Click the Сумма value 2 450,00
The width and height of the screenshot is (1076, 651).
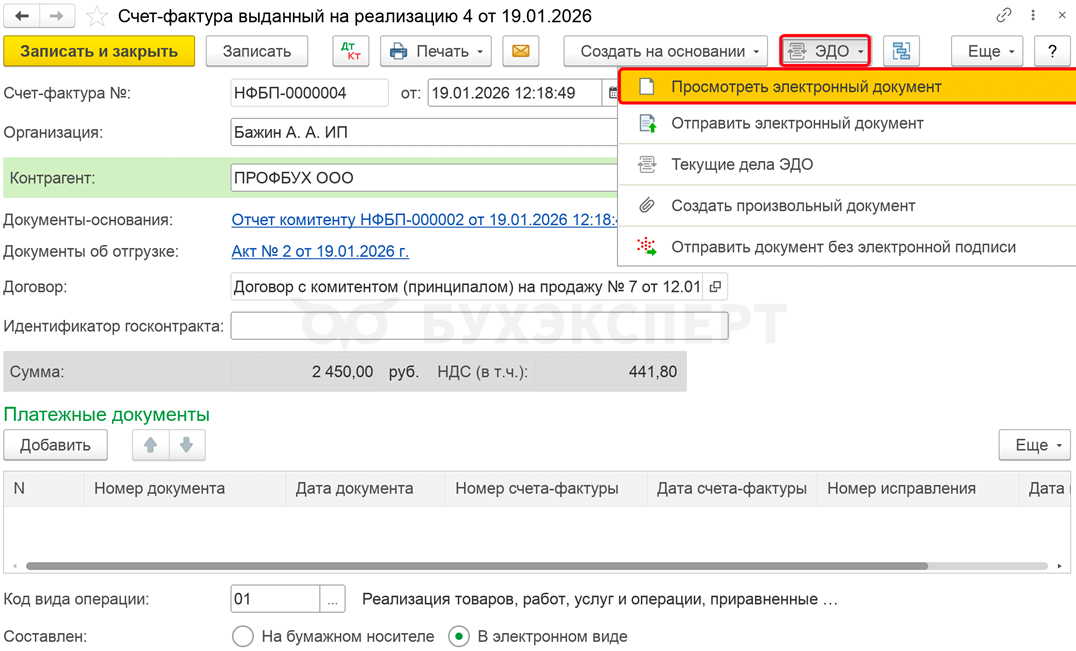tap(304, 372)
